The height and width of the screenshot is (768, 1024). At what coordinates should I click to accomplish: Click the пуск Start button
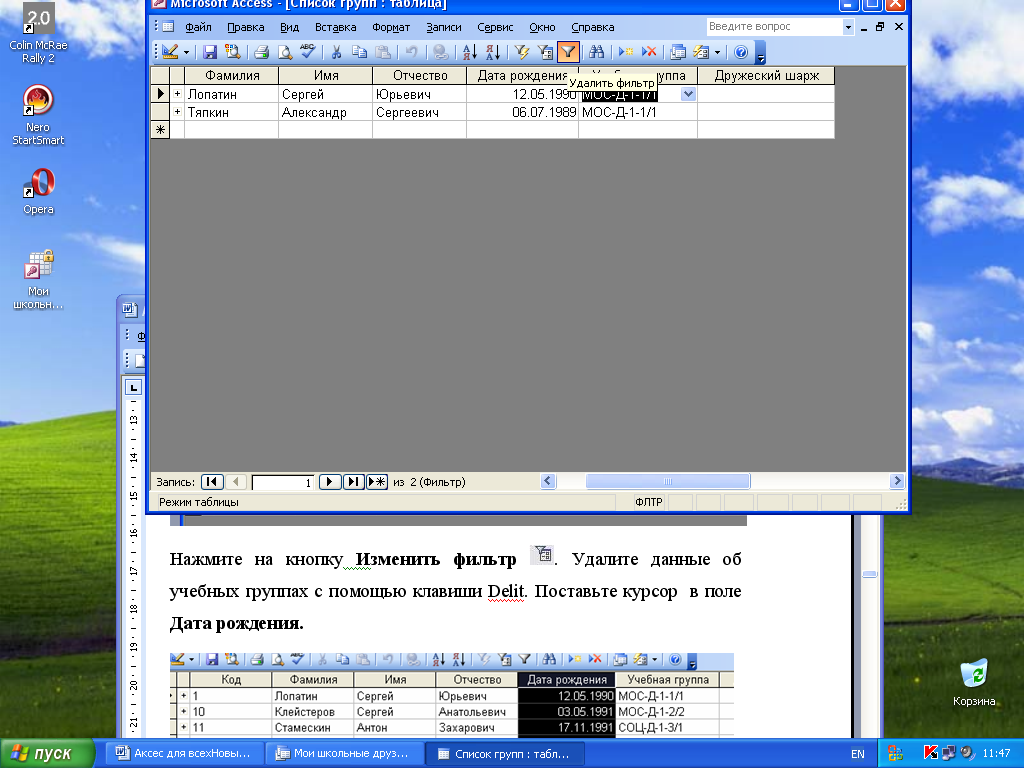pyautogui.click(x=47, y=754)
